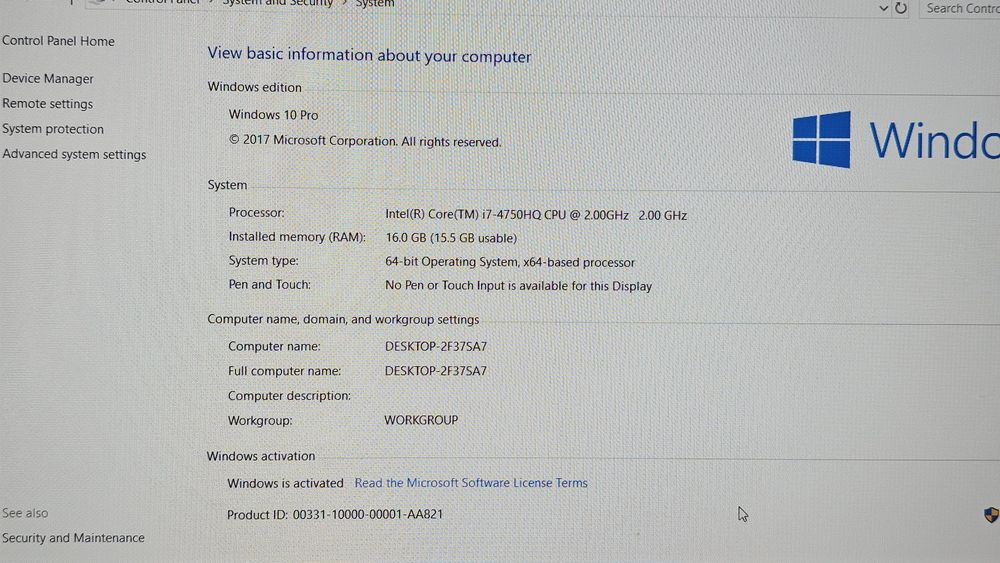
Task: Select the 'WORKGROUP' workgroup value
Action: [421, 420]
